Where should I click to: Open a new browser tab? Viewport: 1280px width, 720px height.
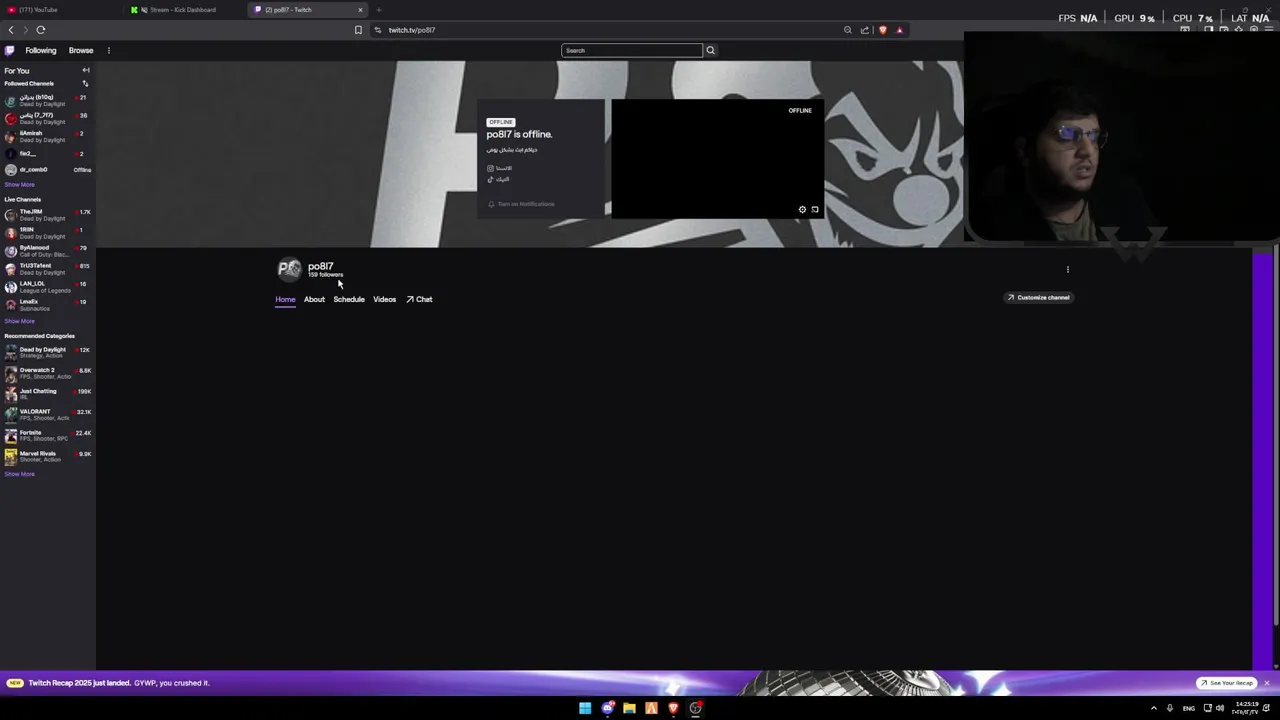[x=379, y=10]
